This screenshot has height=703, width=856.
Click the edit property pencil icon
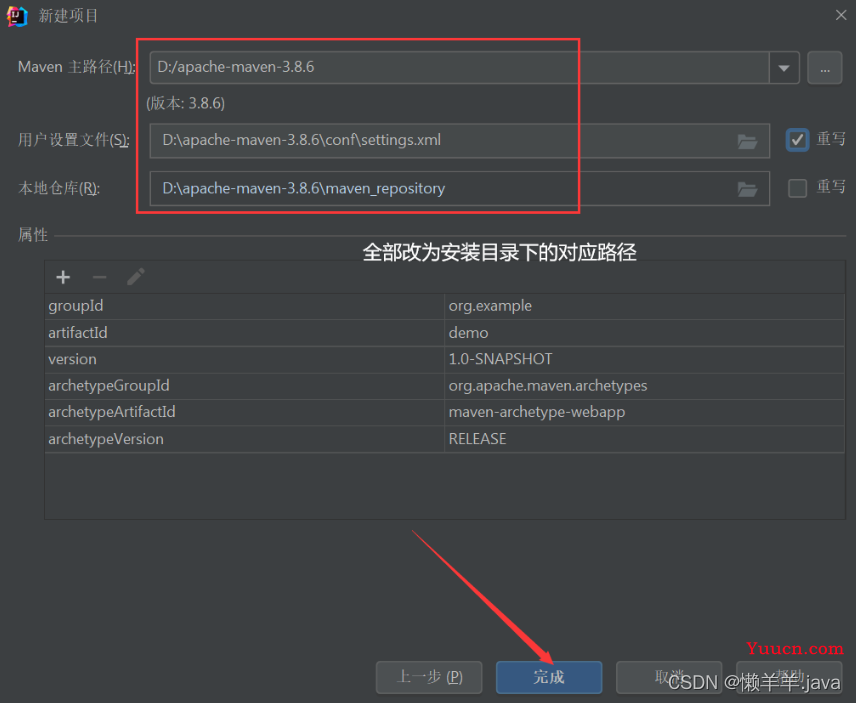click(x=136, y=277)
